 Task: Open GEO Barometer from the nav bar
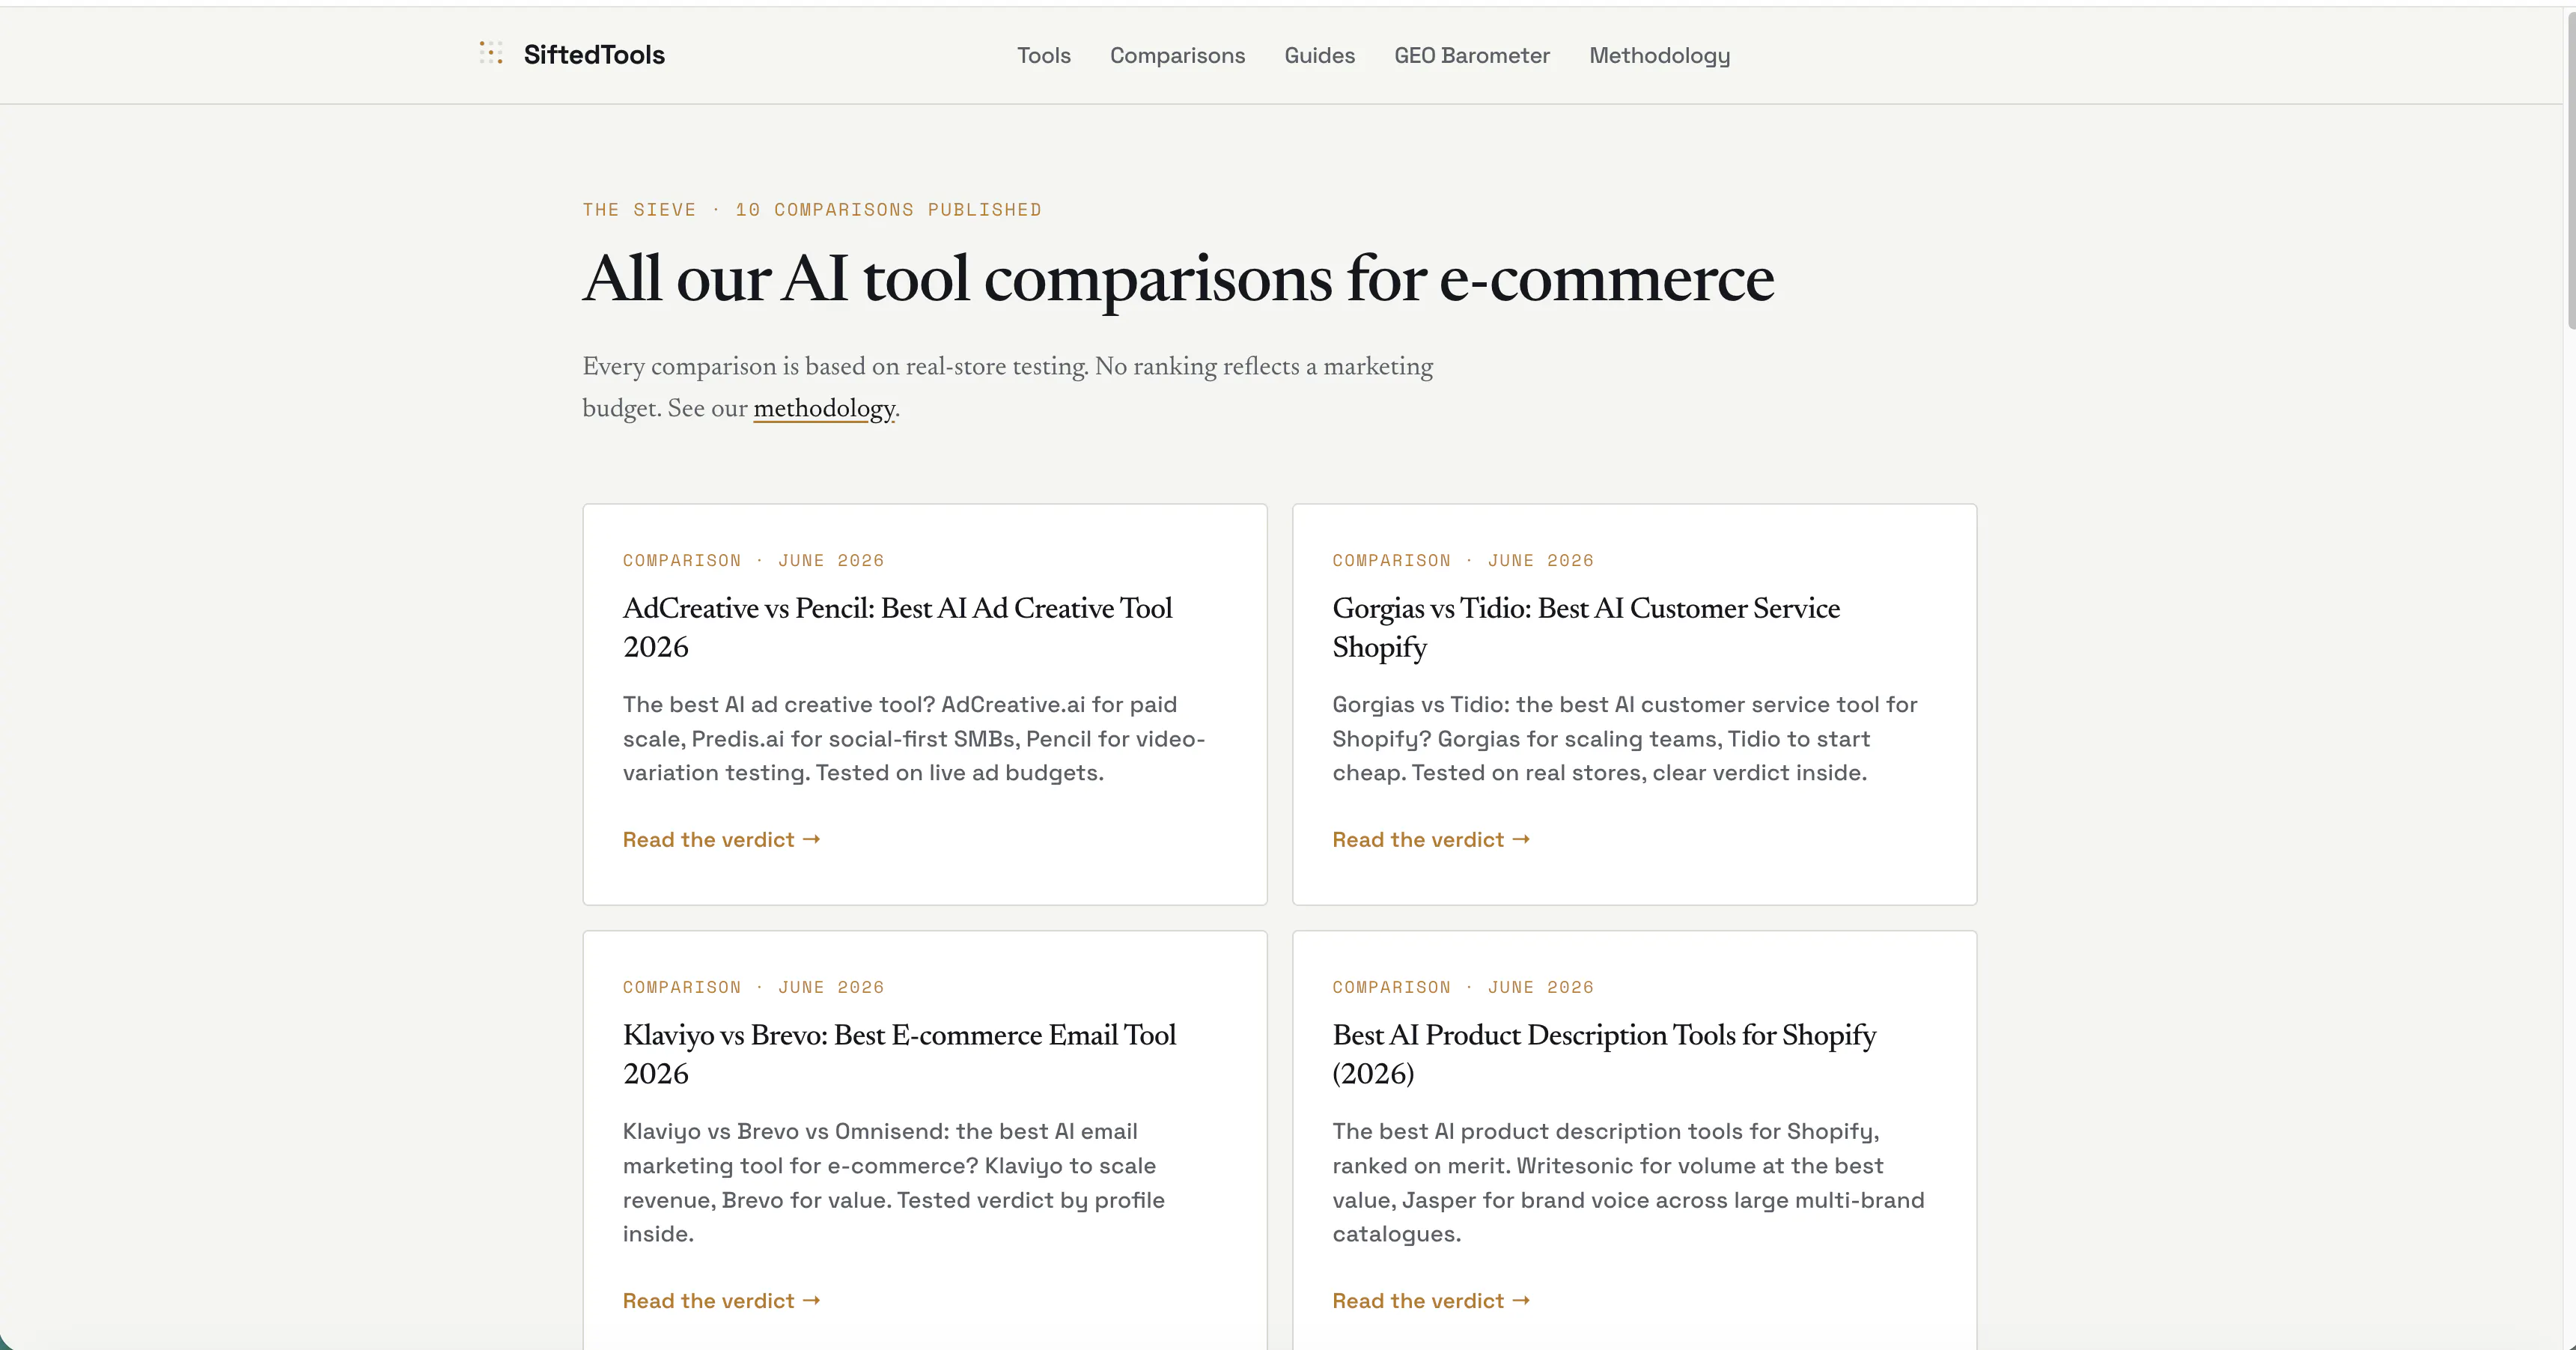1471,56
